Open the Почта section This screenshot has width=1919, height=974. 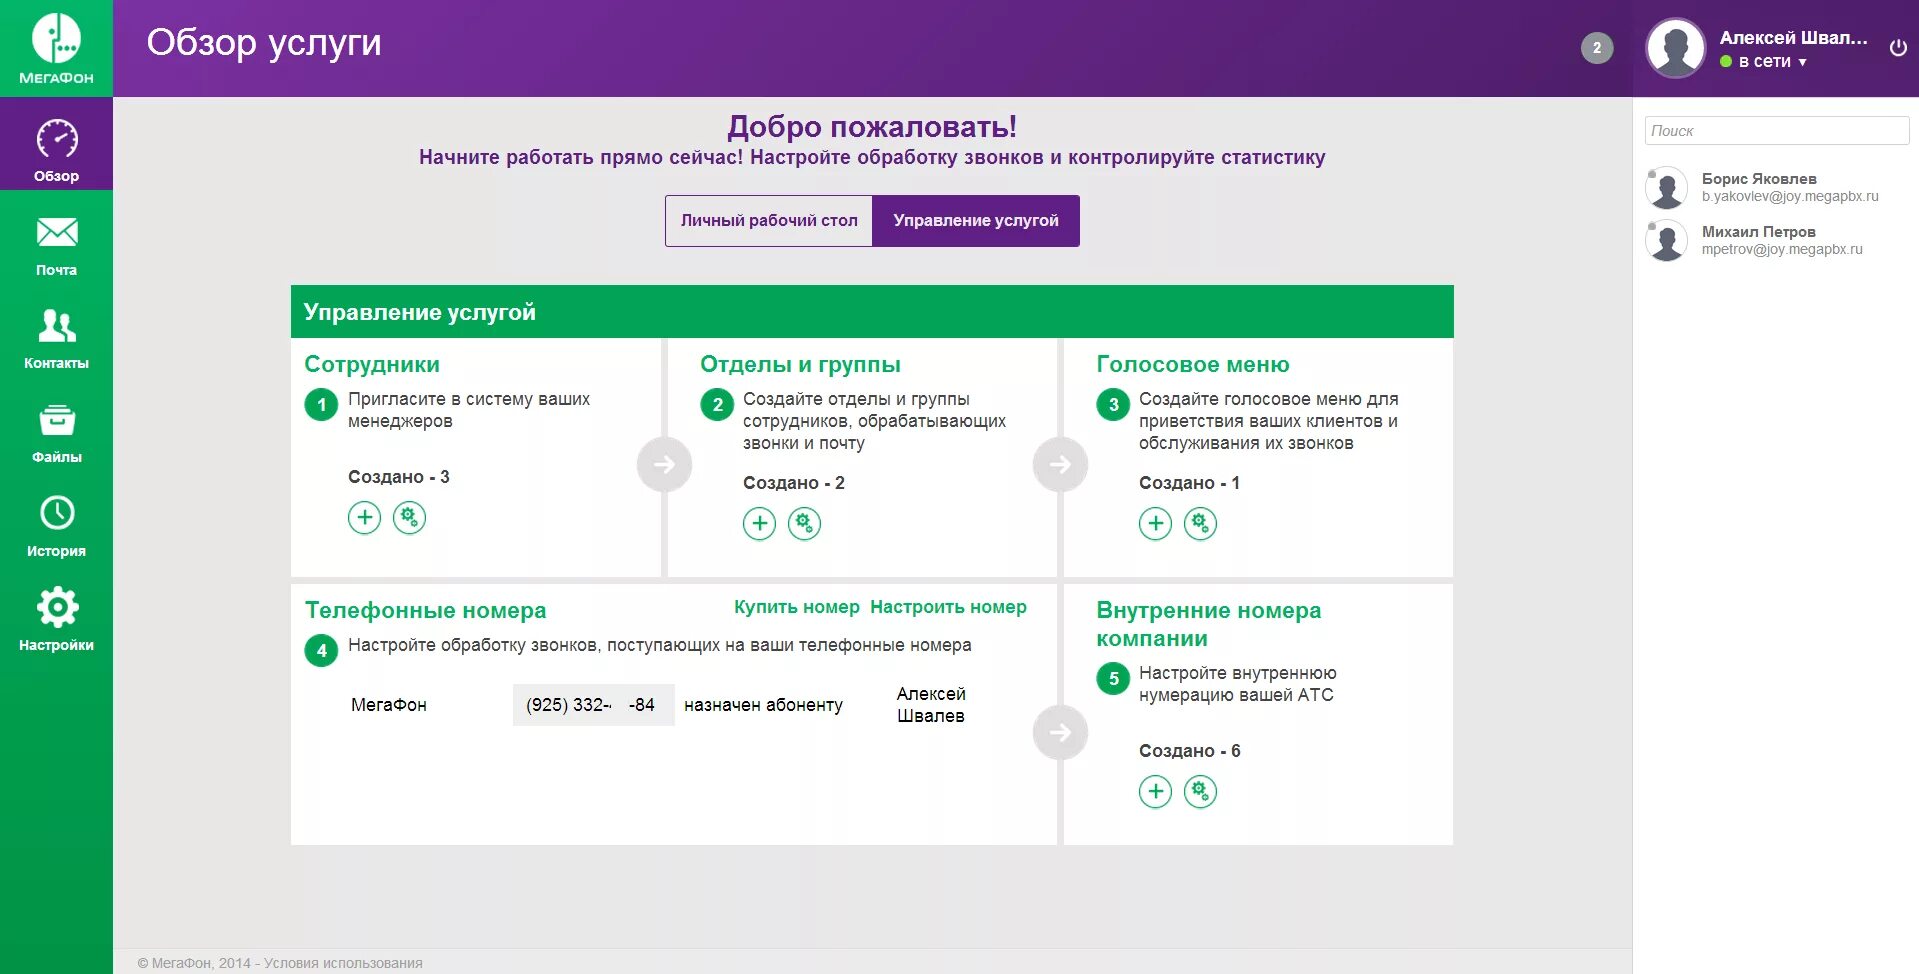click(57, 245)
